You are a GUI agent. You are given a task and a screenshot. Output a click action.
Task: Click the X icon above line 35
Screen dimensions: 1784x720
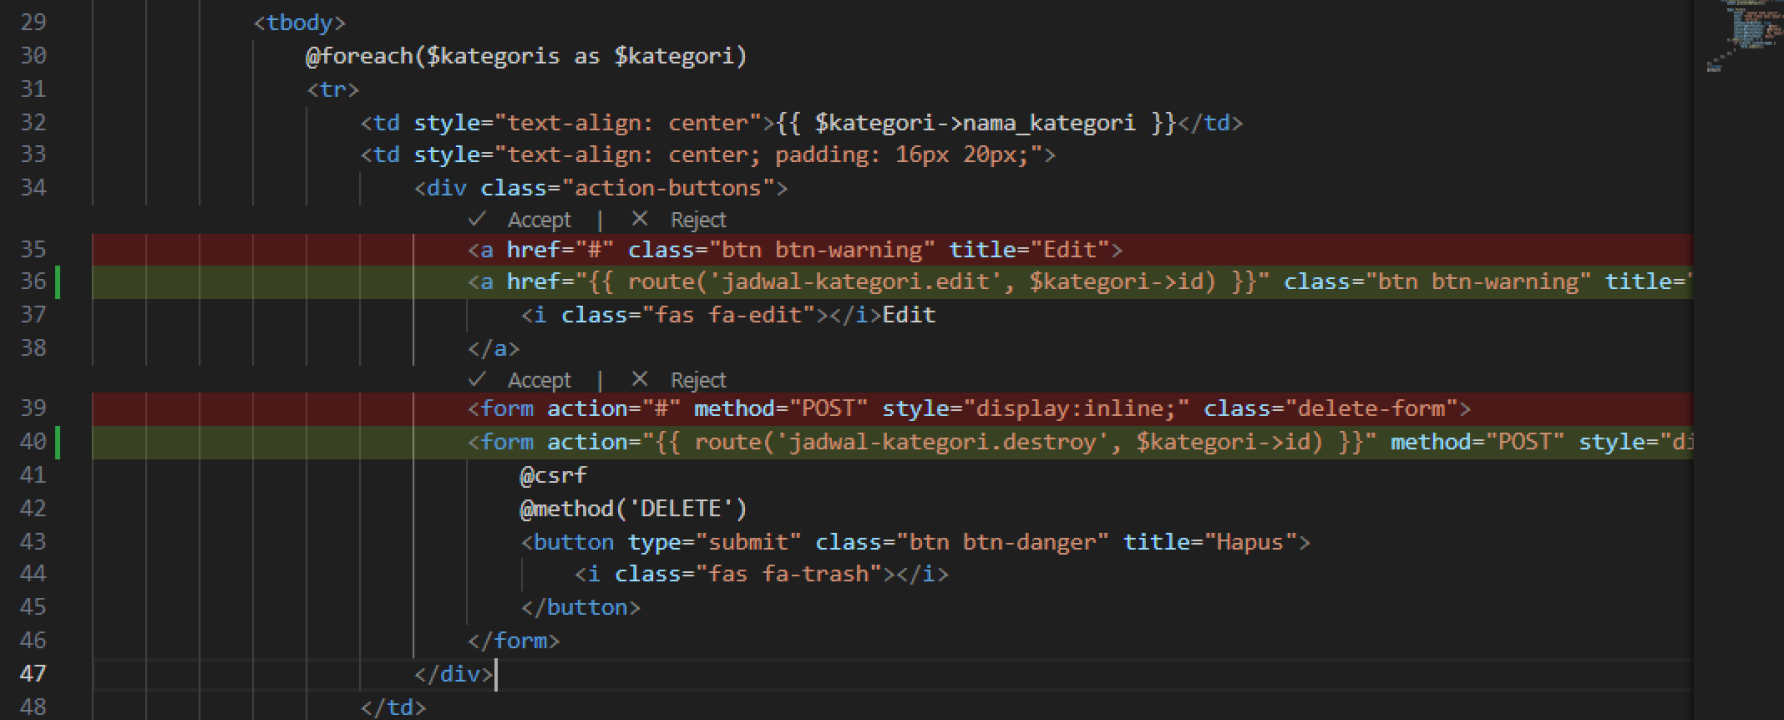click(x=640, y=219)
